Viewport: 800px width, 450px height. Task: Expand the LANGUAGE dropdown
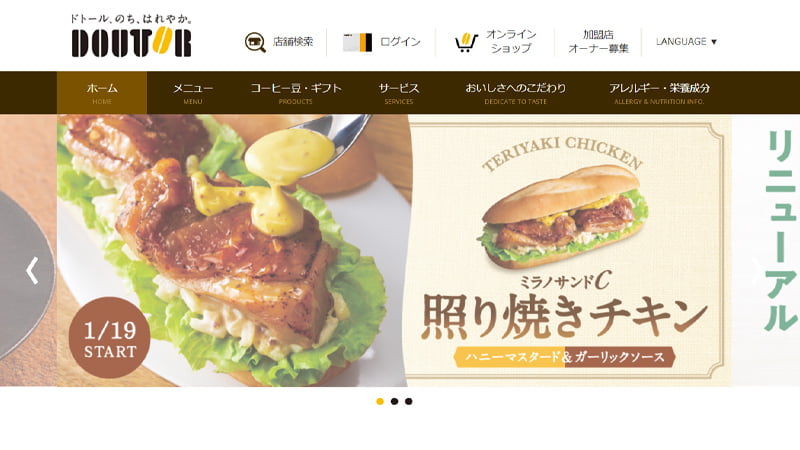(686, 41)
